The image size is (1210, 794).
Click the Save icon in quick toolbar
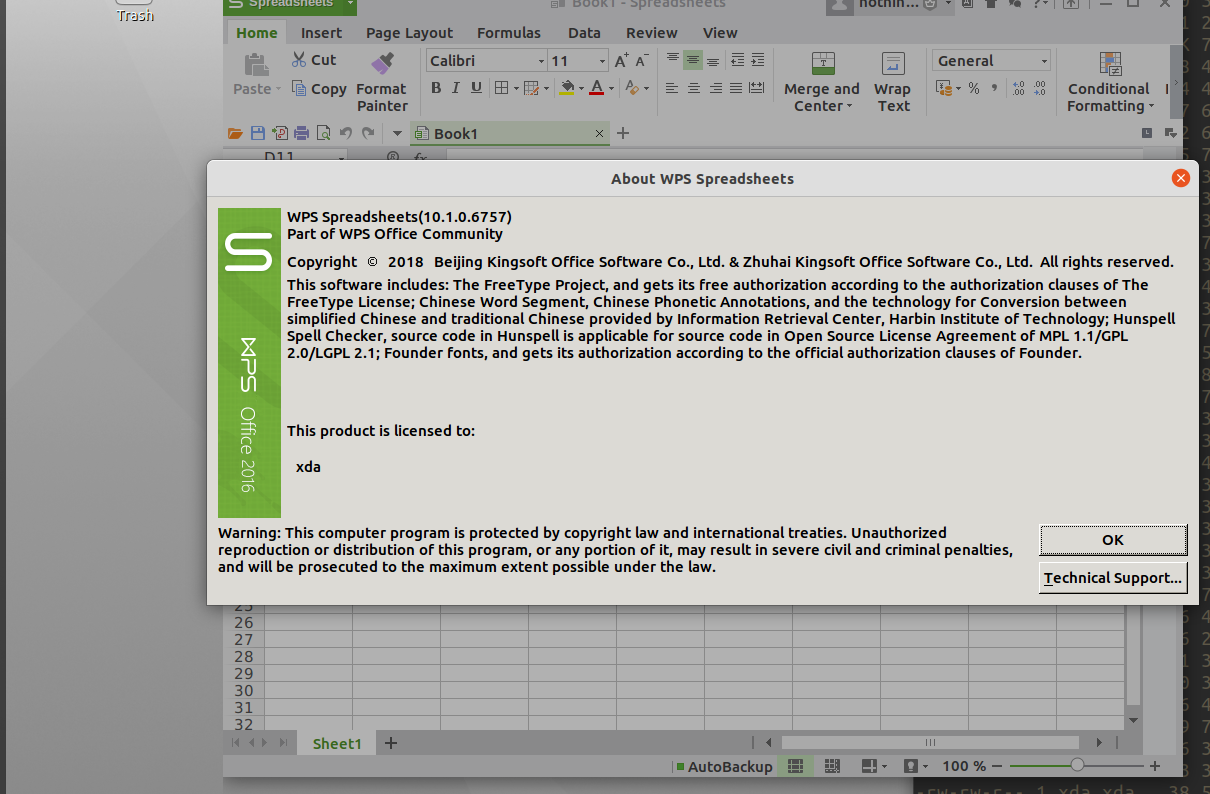click(257, 133)
